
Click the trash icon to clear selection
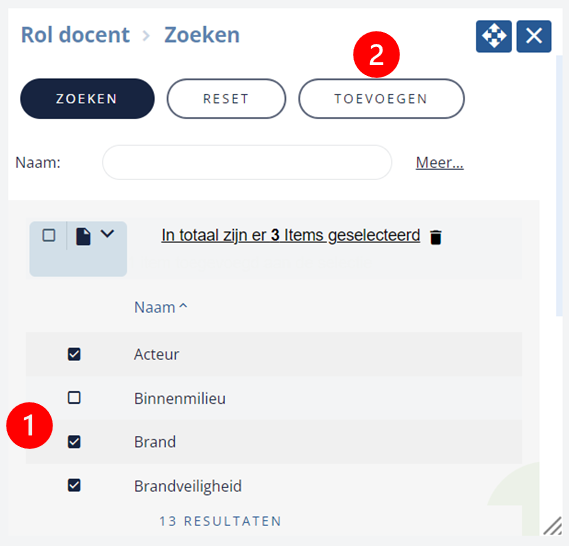435,237
